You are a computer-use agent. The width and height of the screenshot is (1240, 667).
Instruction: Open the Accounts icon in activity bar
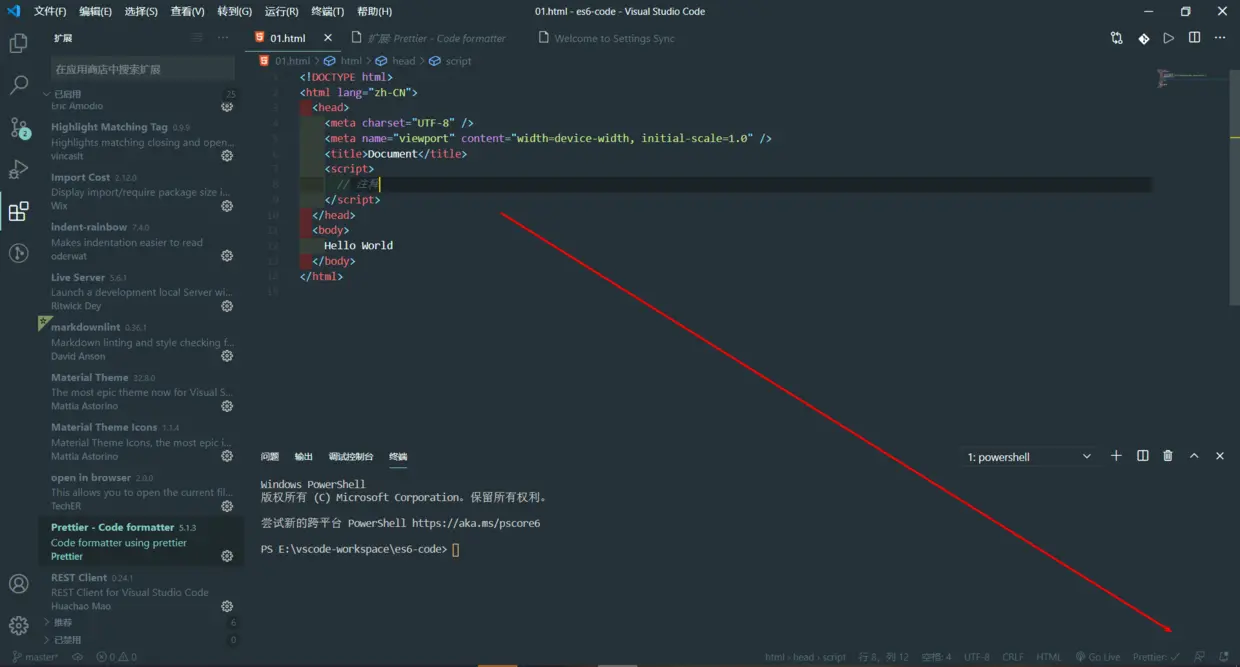tap(18, 584)
